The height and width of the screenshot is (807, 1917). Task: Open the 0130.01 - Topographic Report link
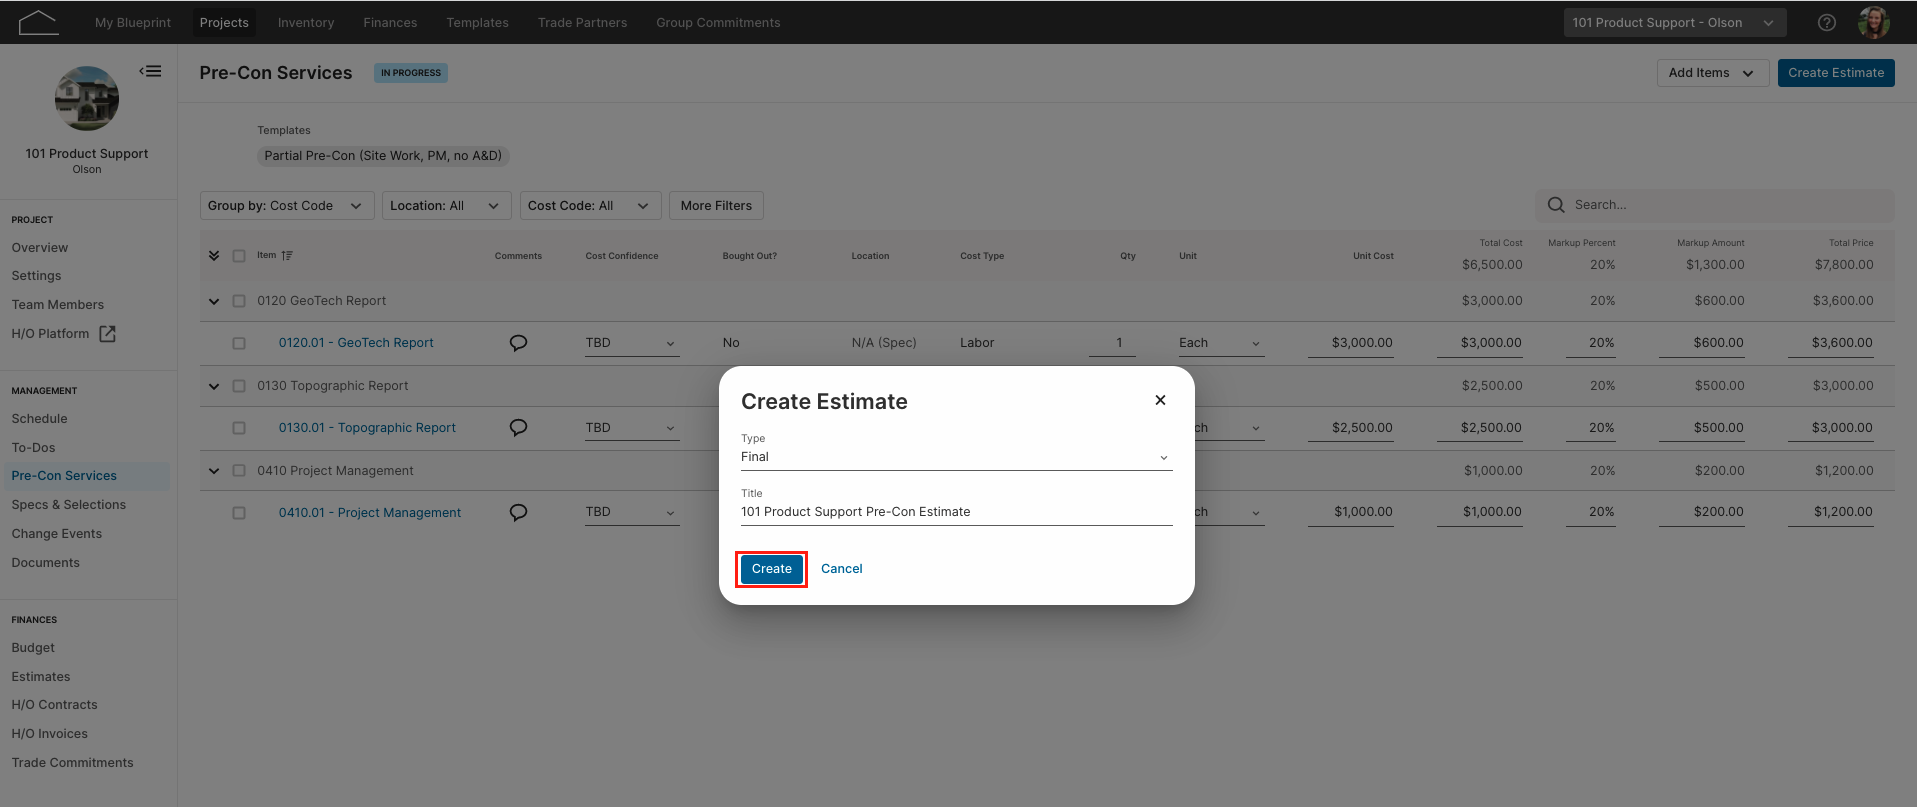[x=367, y=428]
